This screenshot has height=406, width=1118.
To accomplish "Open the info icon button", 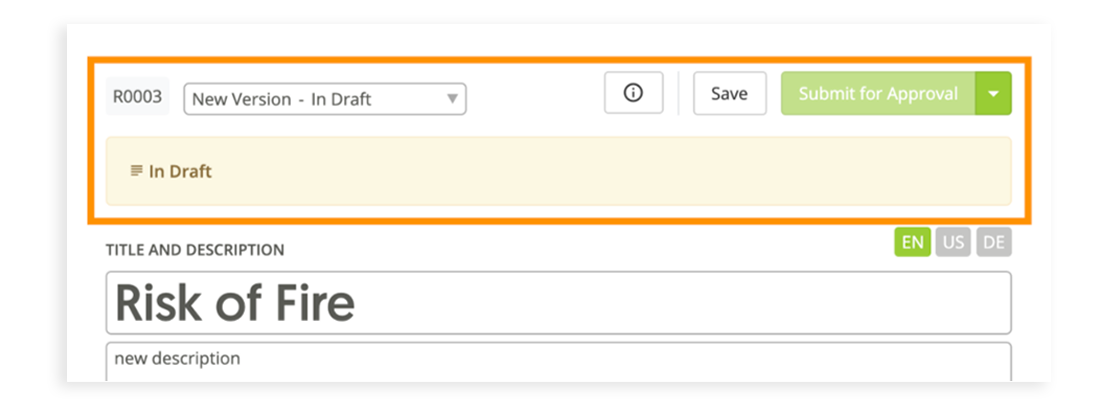I will pos(633,93).
